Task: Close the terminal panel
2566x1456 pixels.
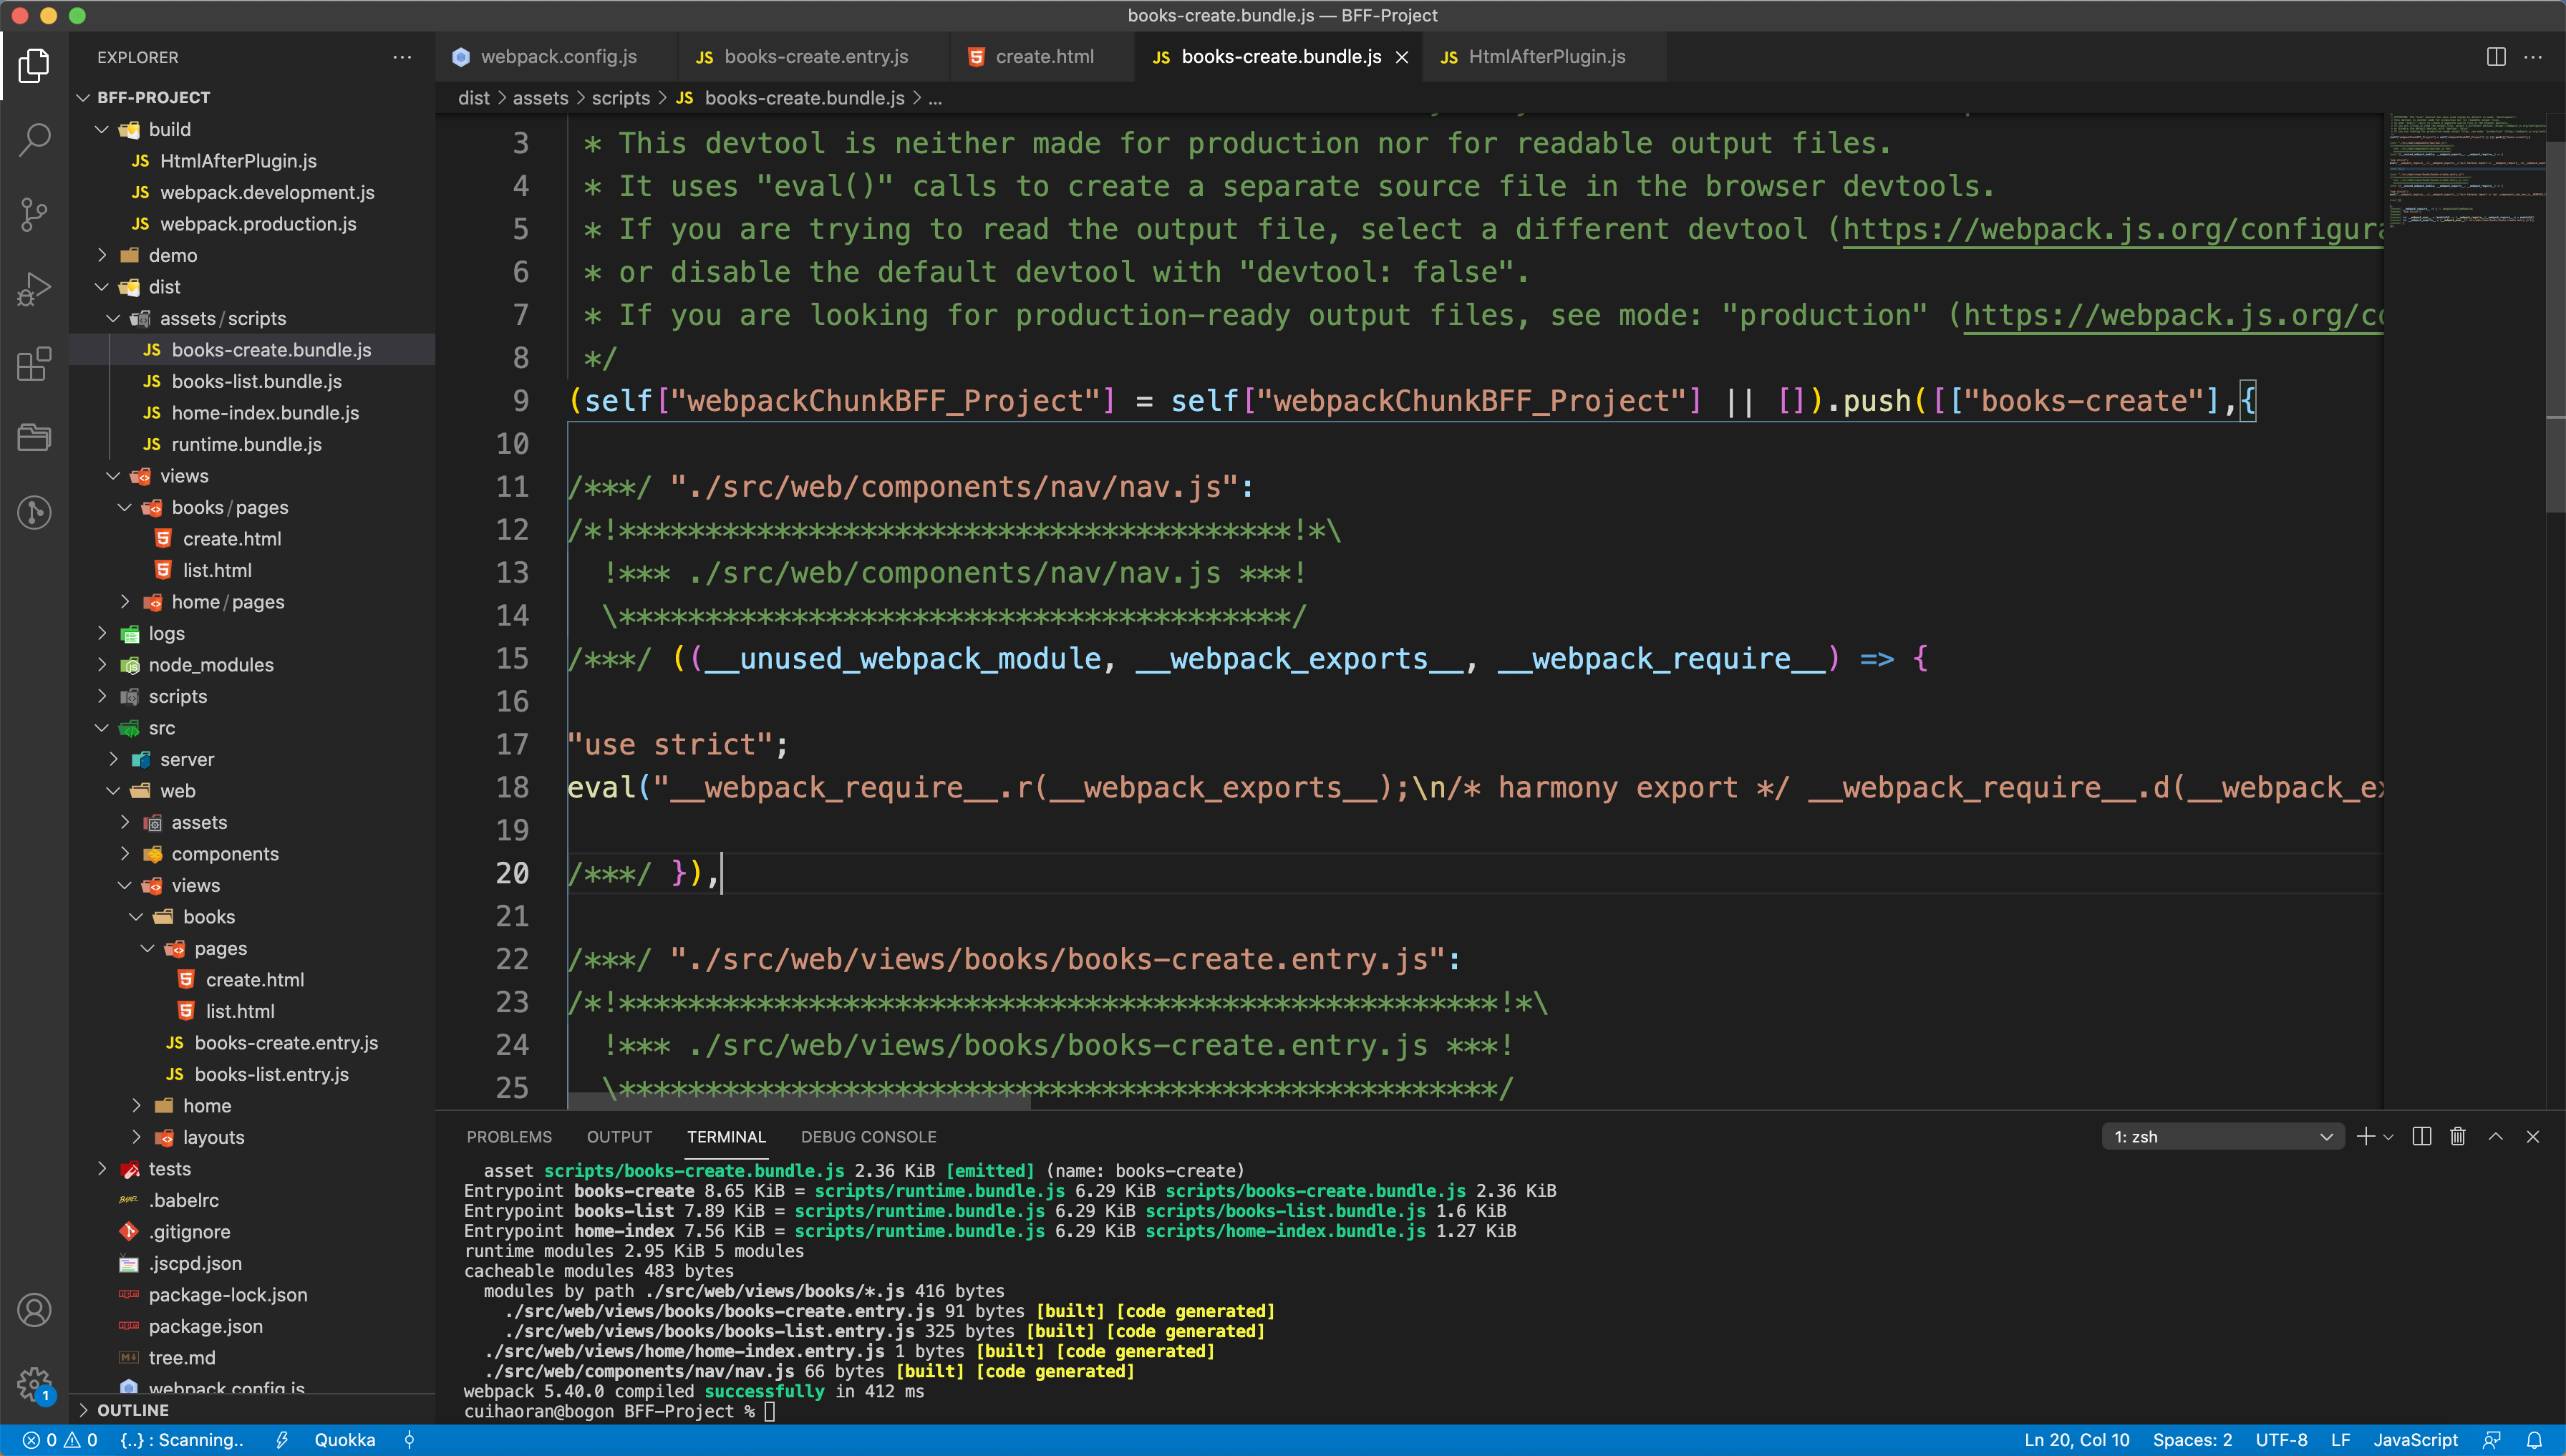Action: pyautogui.click(x=2533, y=1137)
